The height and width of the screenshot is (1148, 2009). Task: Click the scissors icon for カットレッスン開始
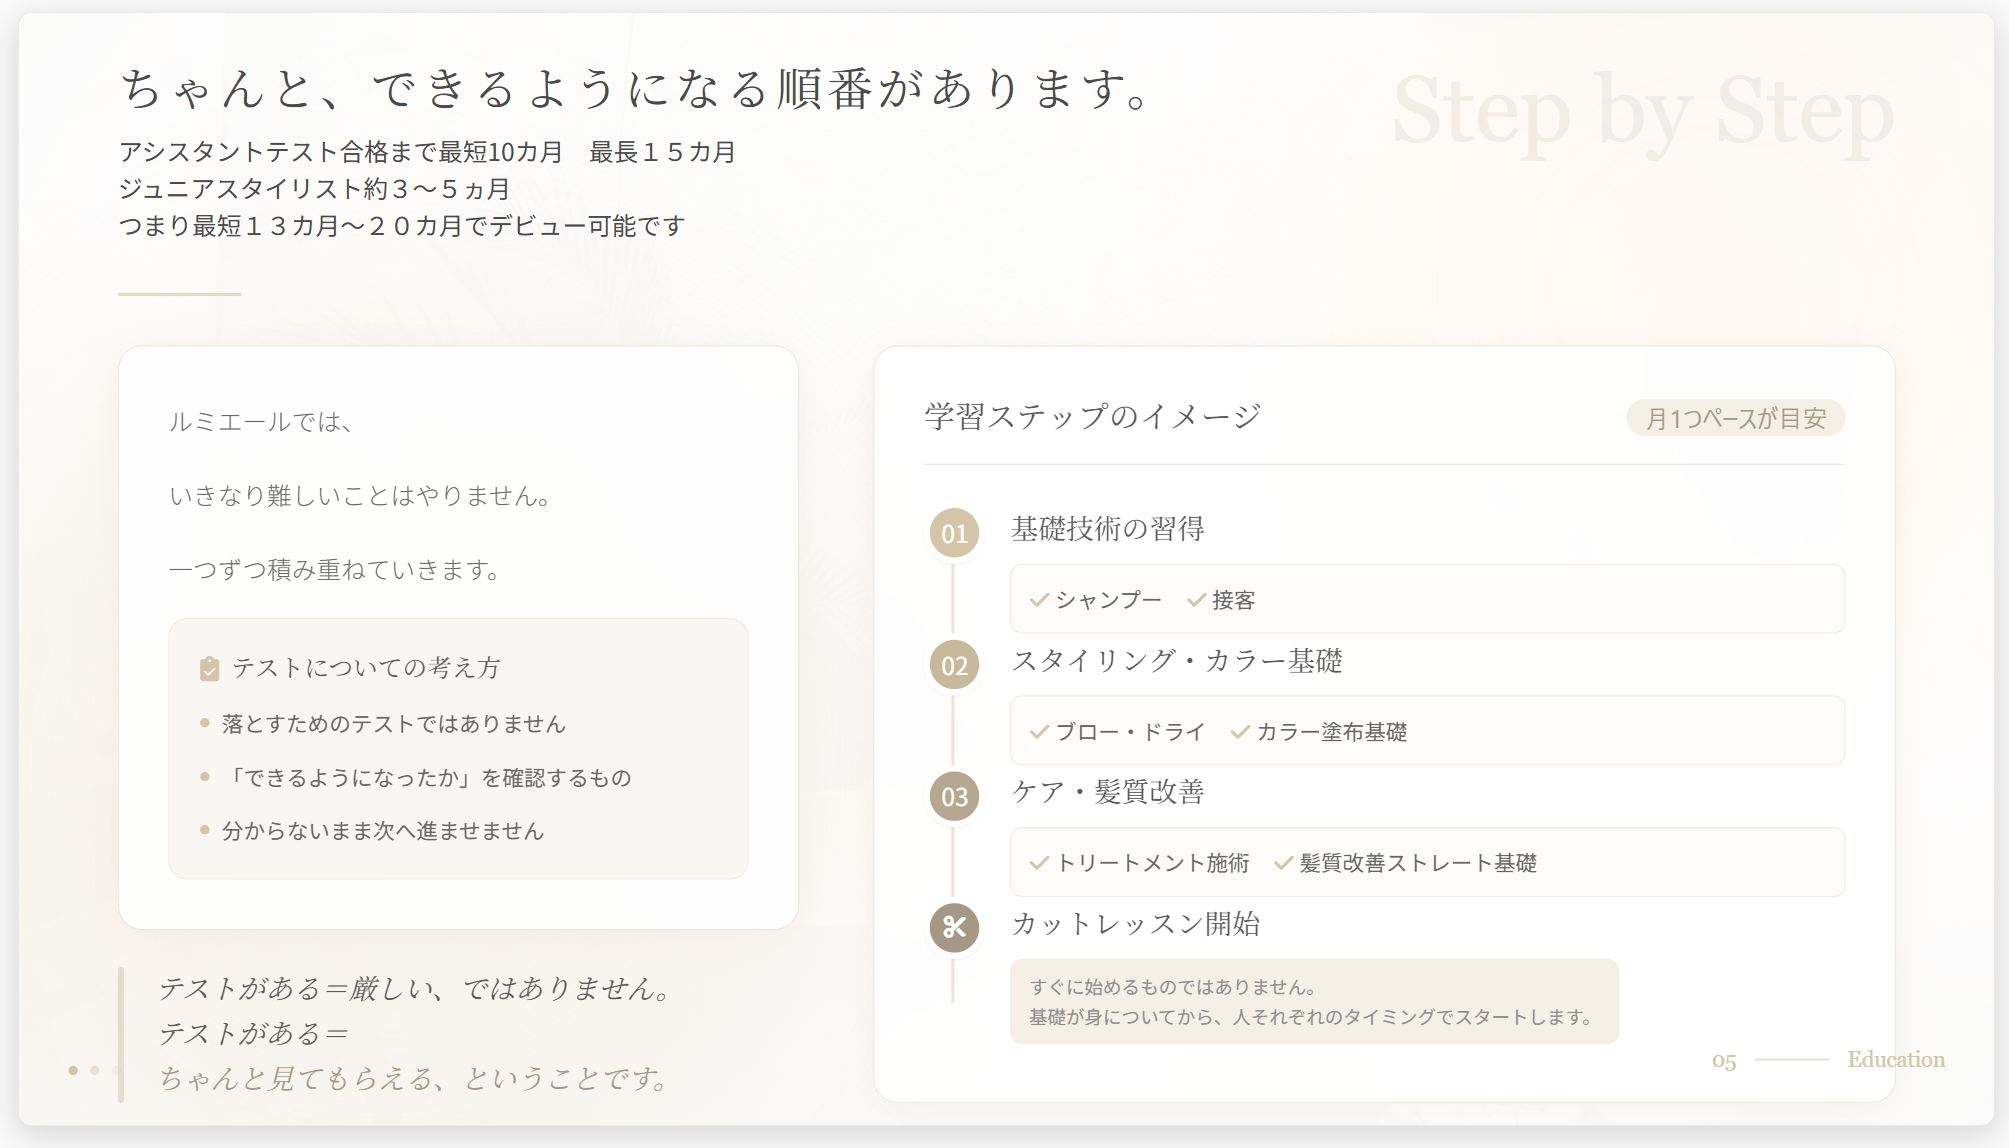pyautogui.click(x=954, y=928)
